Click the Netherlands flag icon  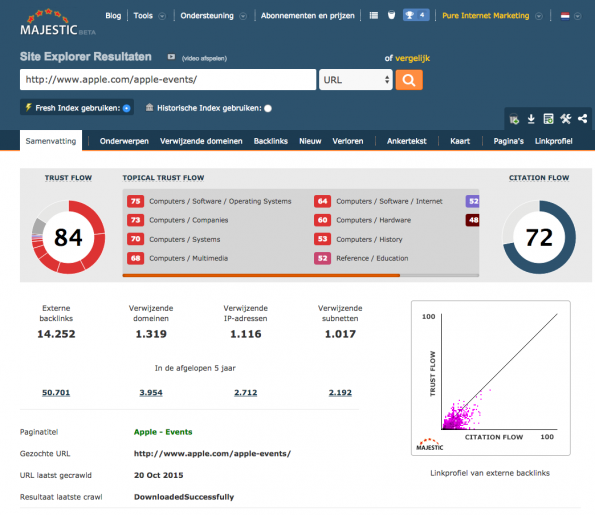565,16
